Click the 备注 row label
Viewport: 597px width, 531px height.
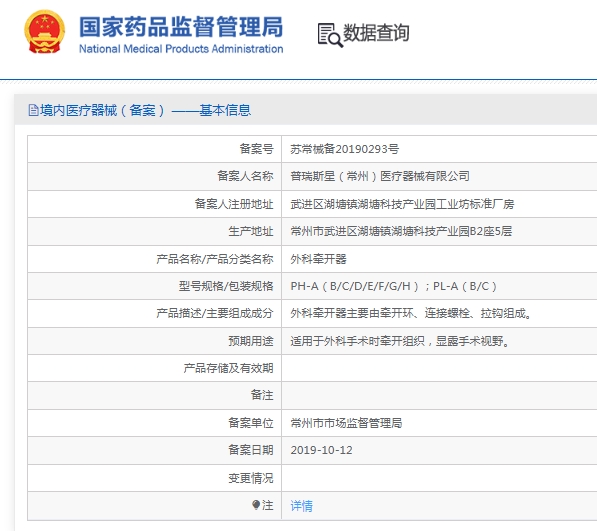coord(262,395)
